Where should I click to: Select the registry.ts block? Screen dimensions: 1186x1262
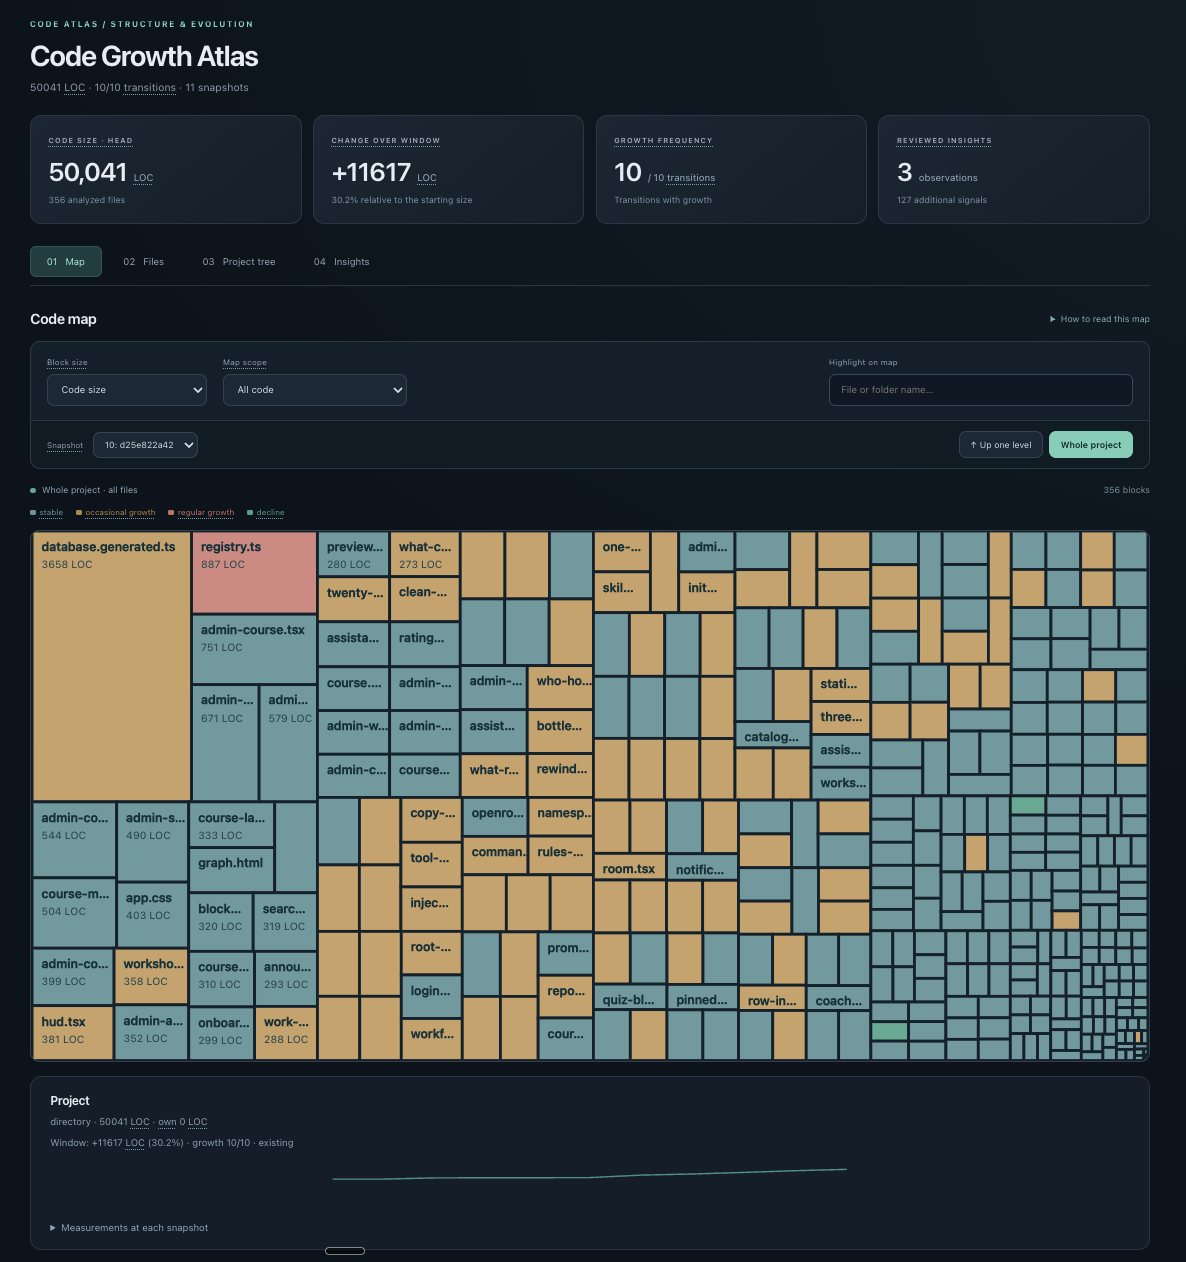[254, 573]
